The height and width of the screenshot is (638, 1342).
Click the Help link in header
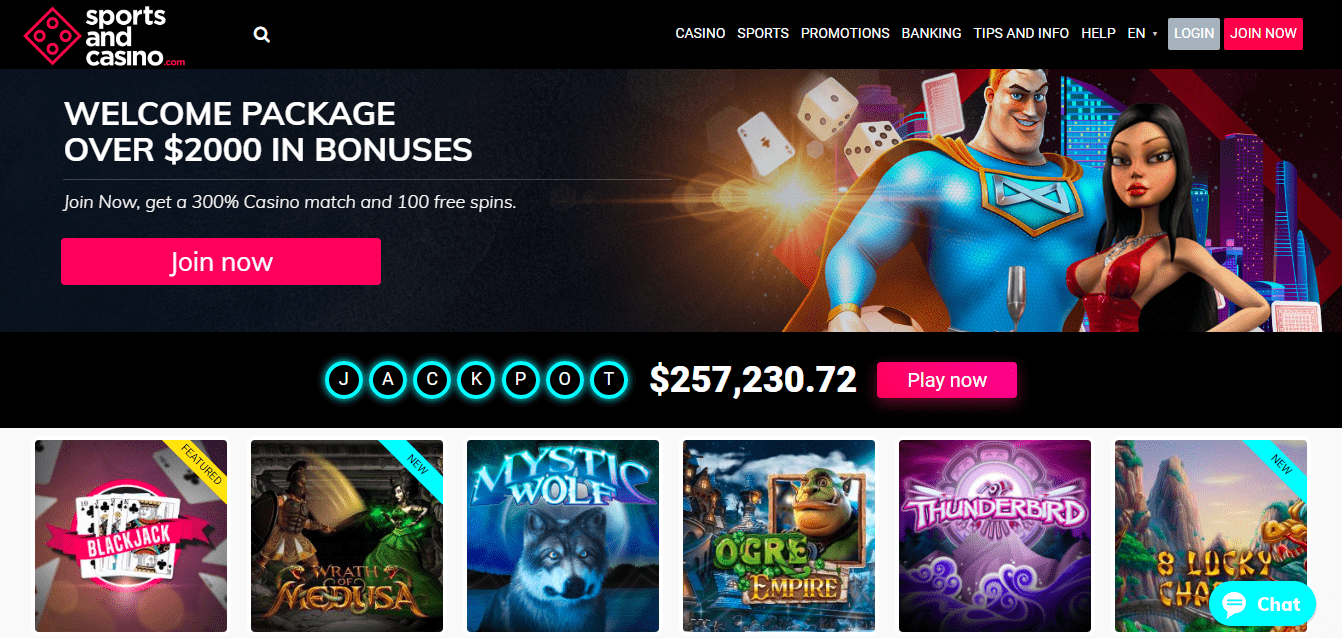[x=1098, y=33]
